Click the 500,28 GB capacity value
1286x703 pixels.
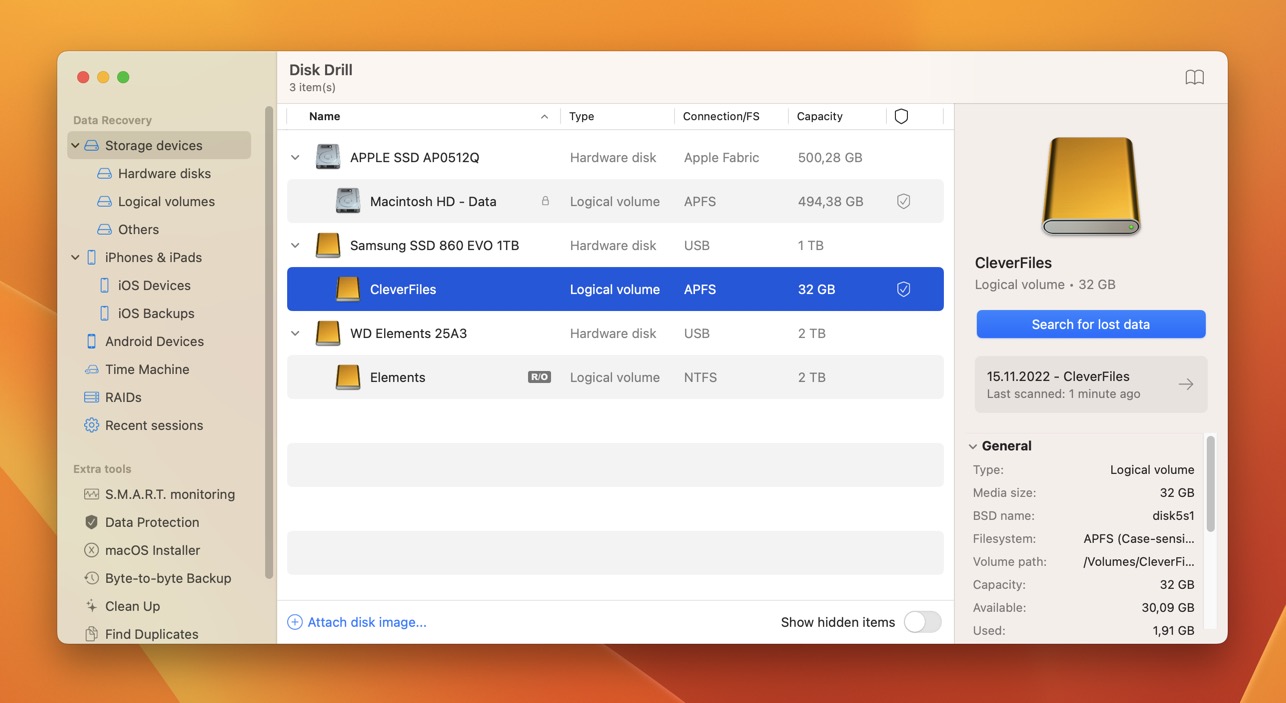coord(830,157)
